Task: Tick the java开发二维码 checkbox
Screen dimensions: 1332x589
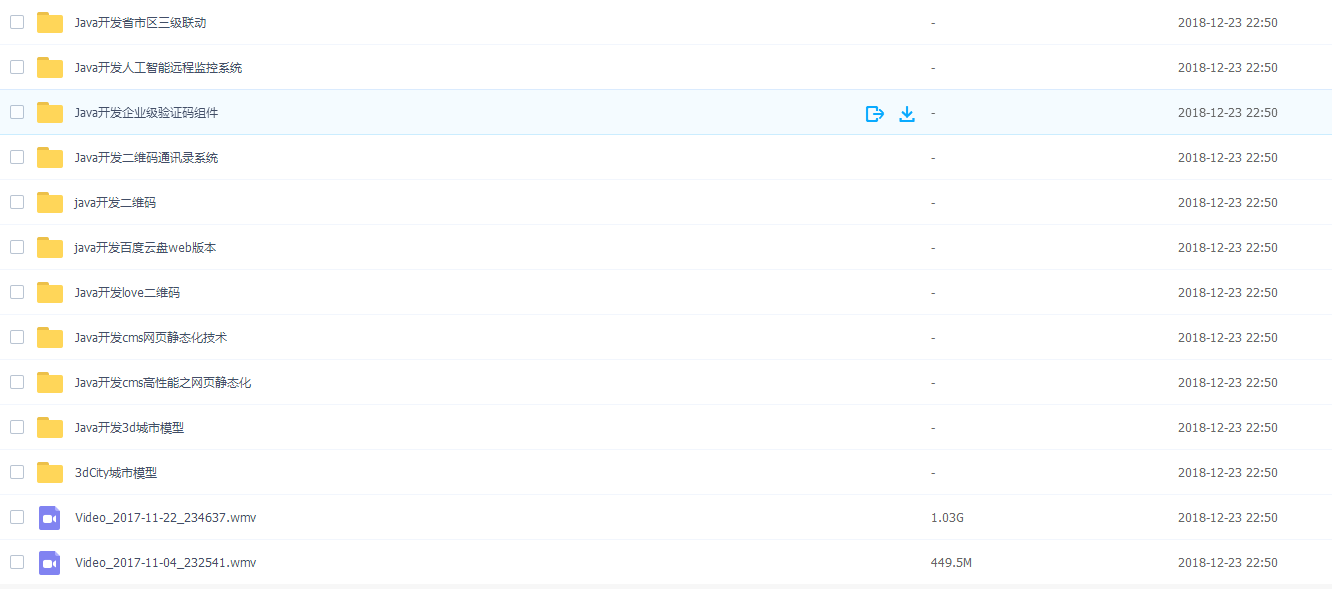Action: coord(17,202)
